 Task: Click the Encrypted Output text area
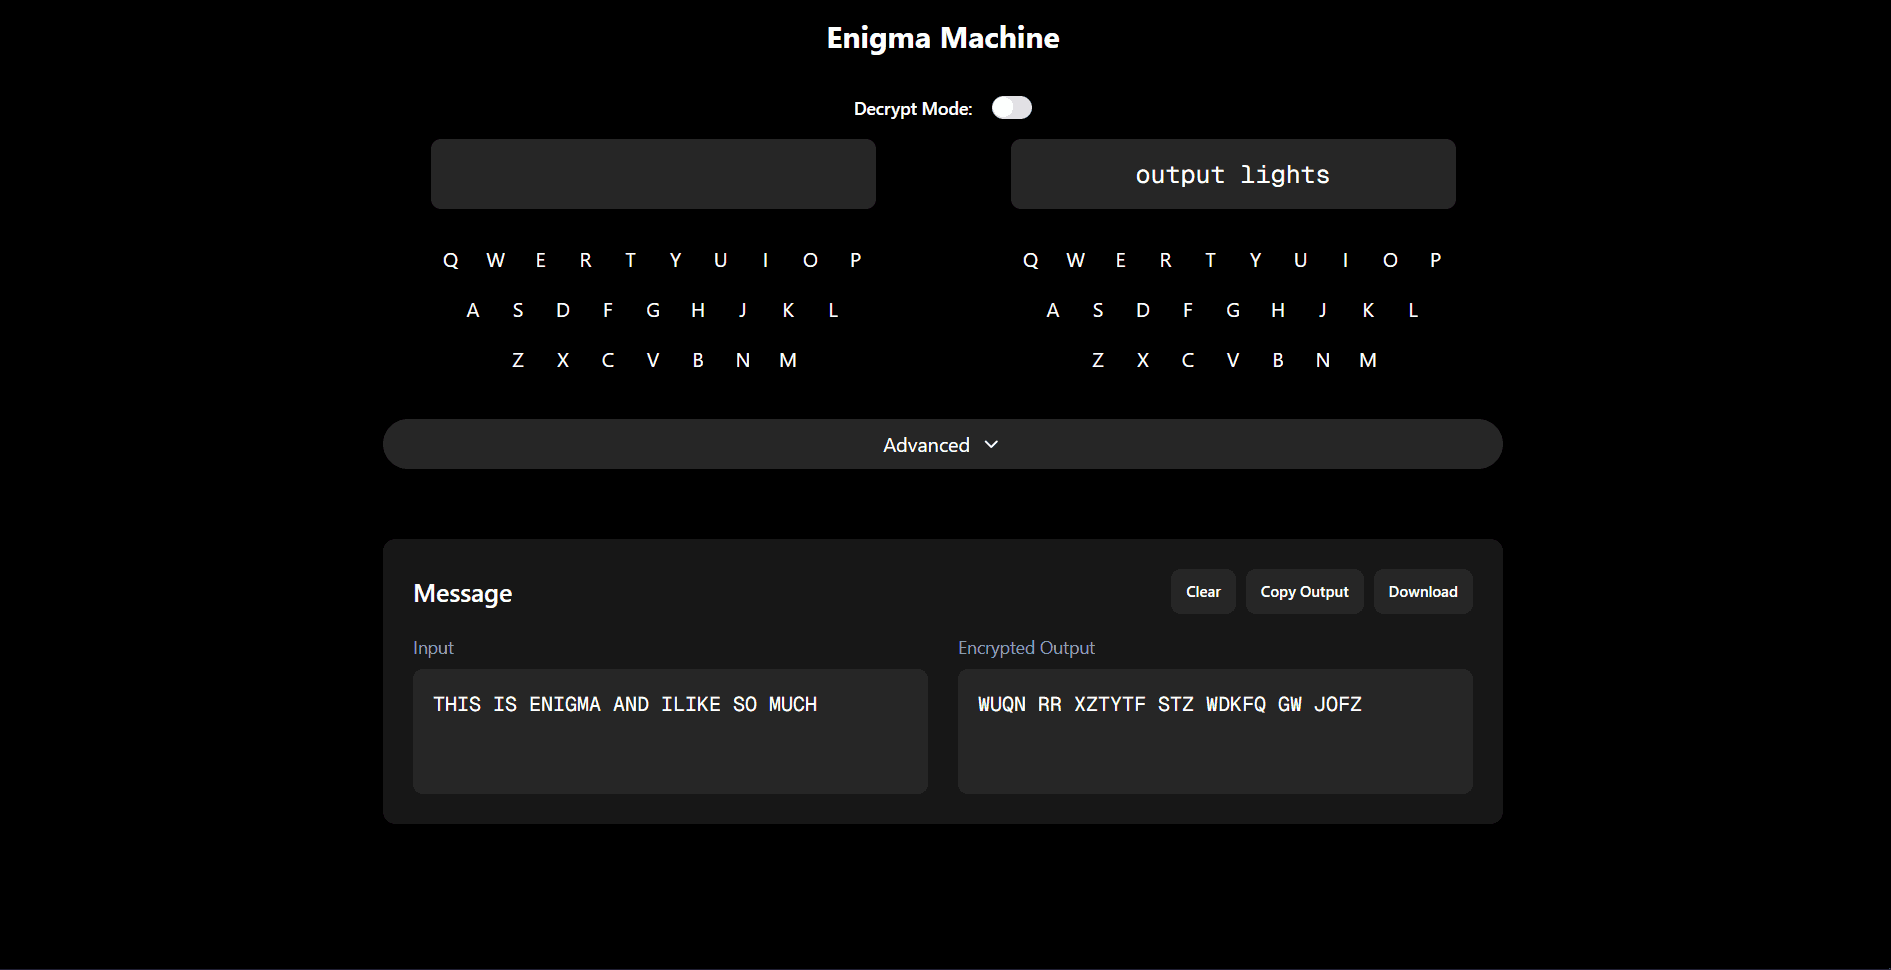[1215, 731]
